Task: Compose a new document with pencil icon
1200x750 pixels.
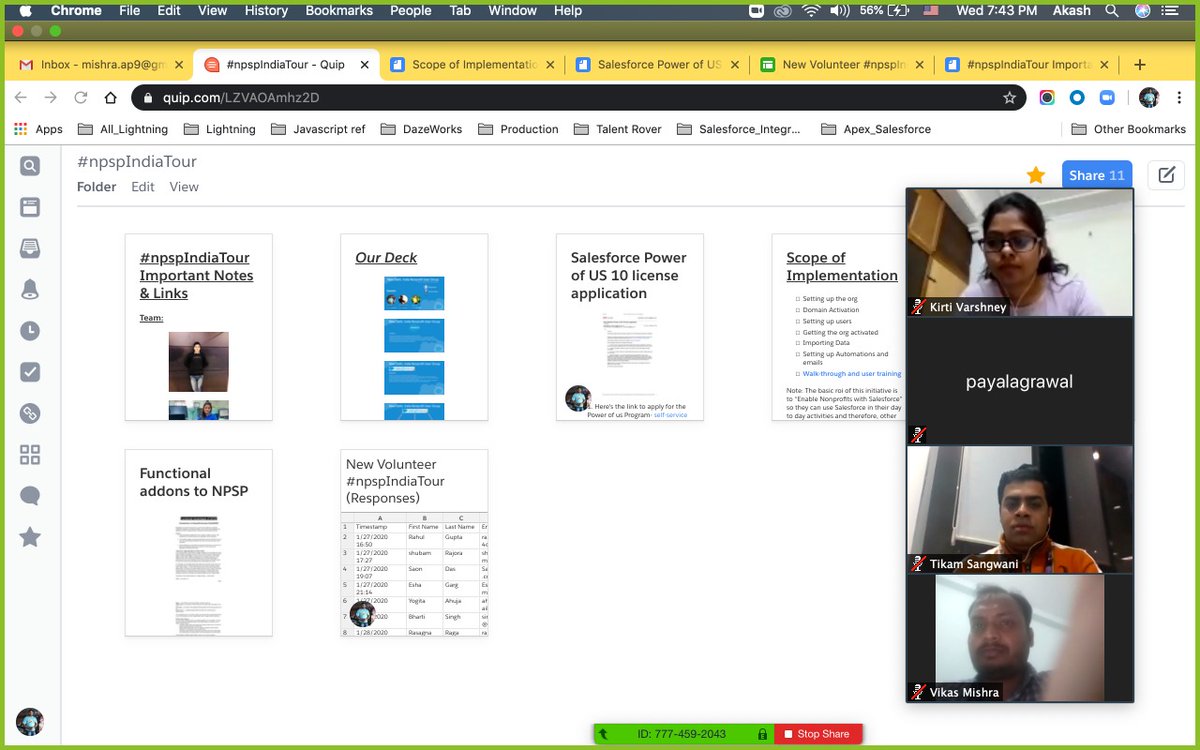Action: [x=1166, y=175]
